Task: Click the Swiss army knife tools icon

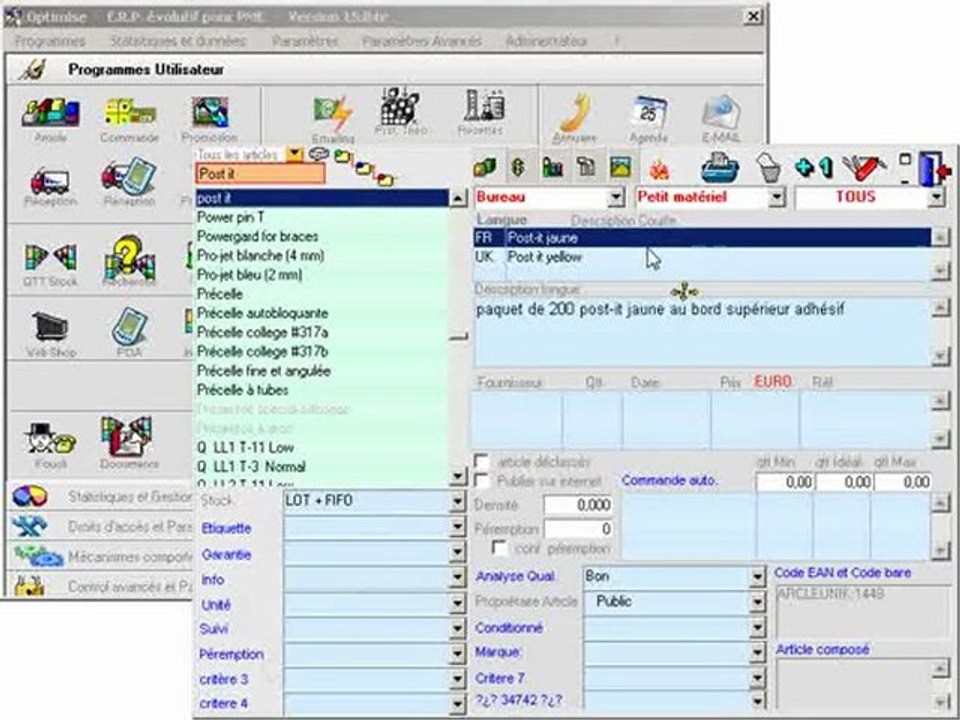Action: point(864,167)
